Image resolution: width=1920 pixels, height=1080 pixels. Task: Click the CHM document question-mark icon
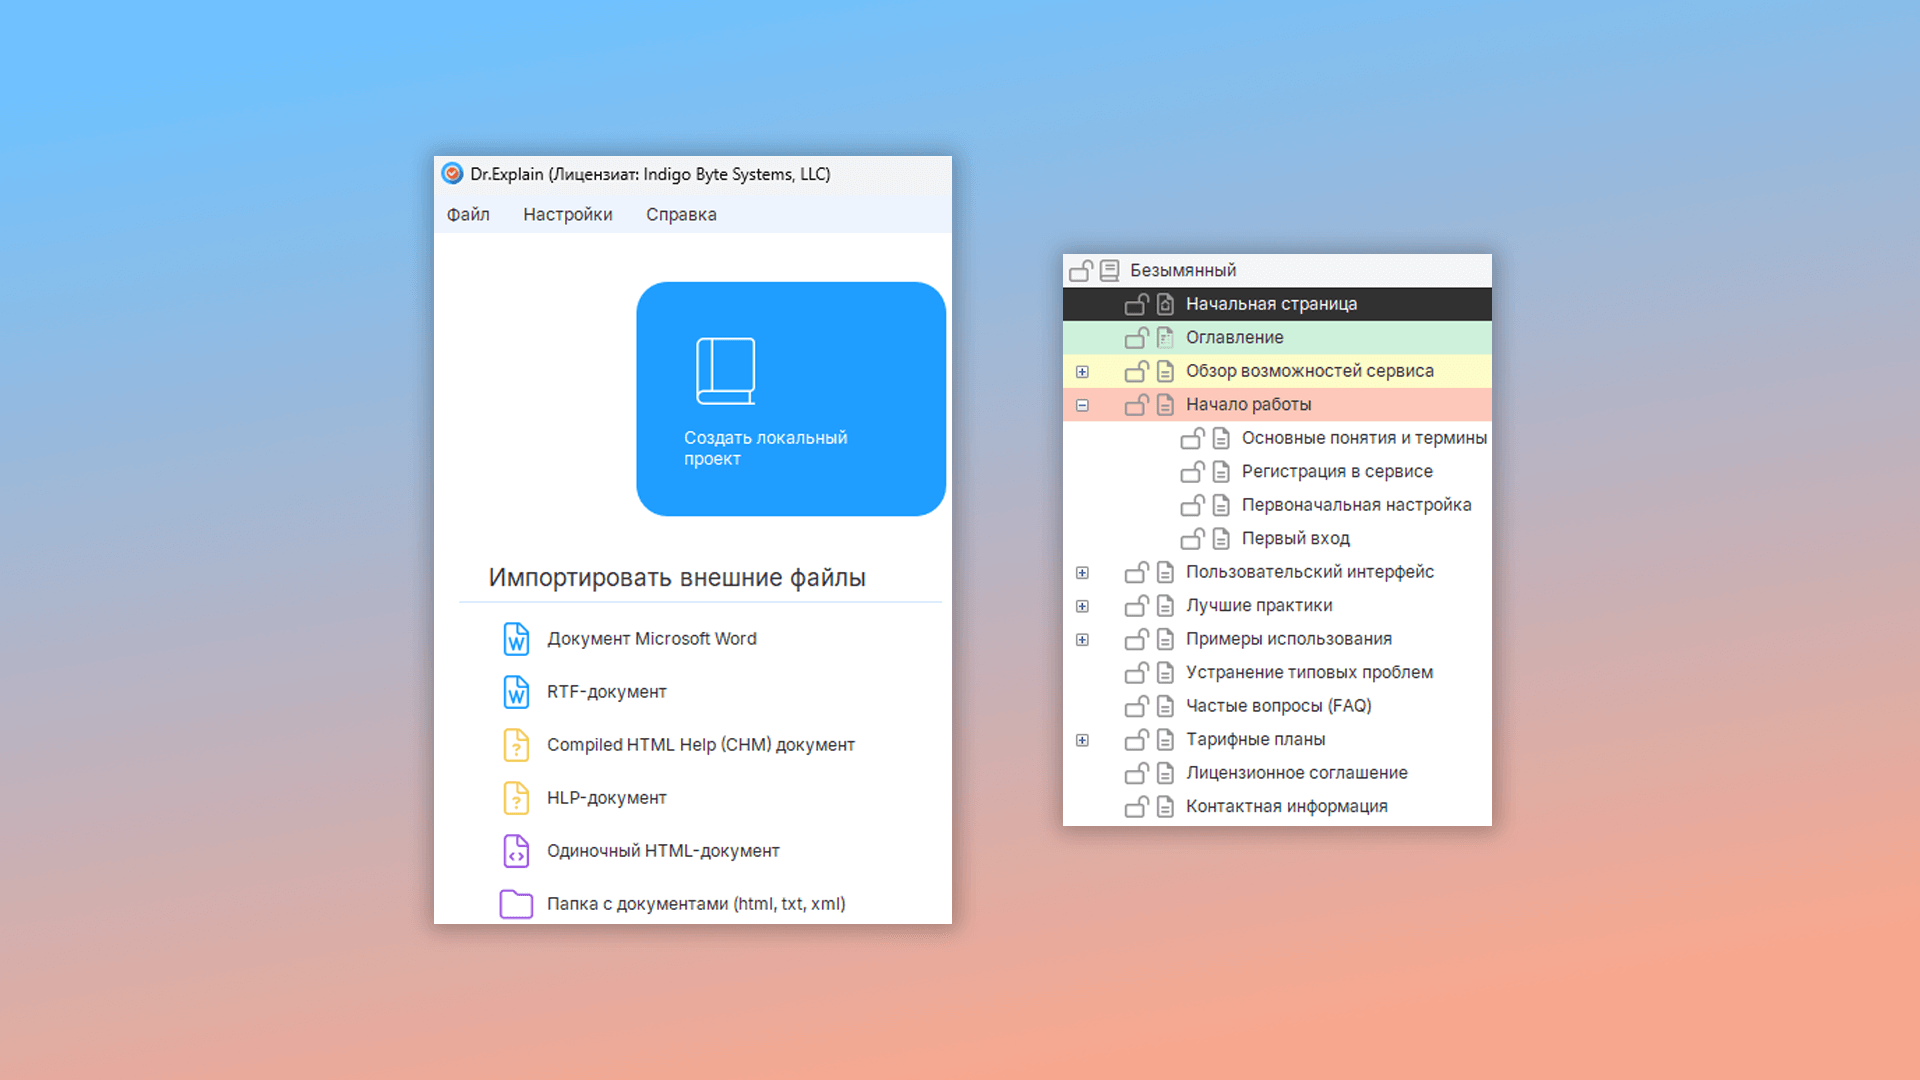click(516, 745)
